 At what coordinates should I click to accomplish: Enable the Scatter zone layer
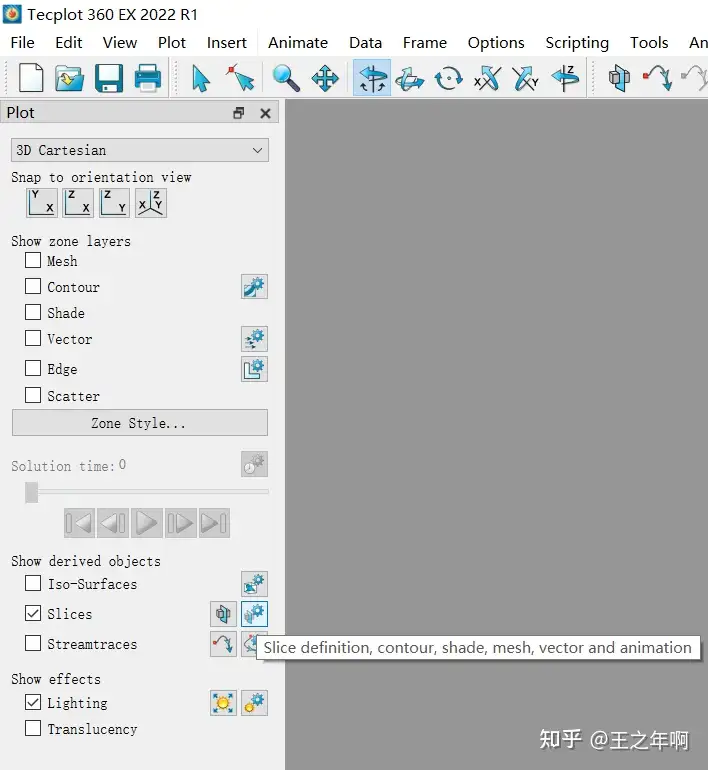coord(33,395)
